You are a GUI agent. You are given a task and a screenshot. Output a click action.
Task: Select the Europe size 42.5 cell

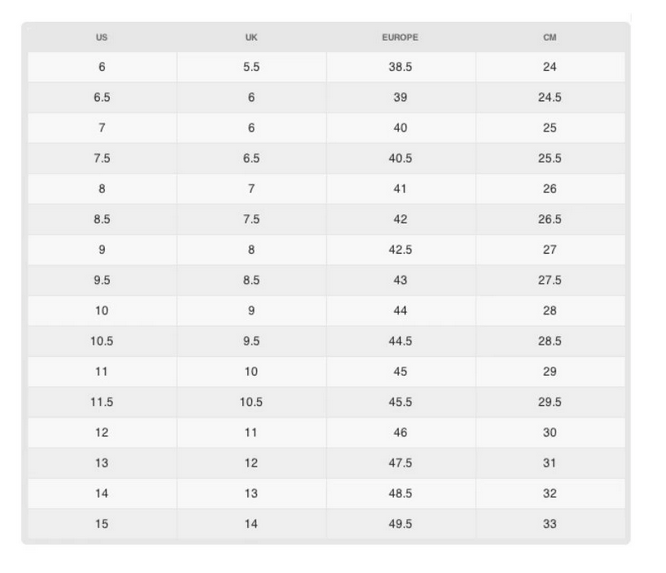pos(400,250)
